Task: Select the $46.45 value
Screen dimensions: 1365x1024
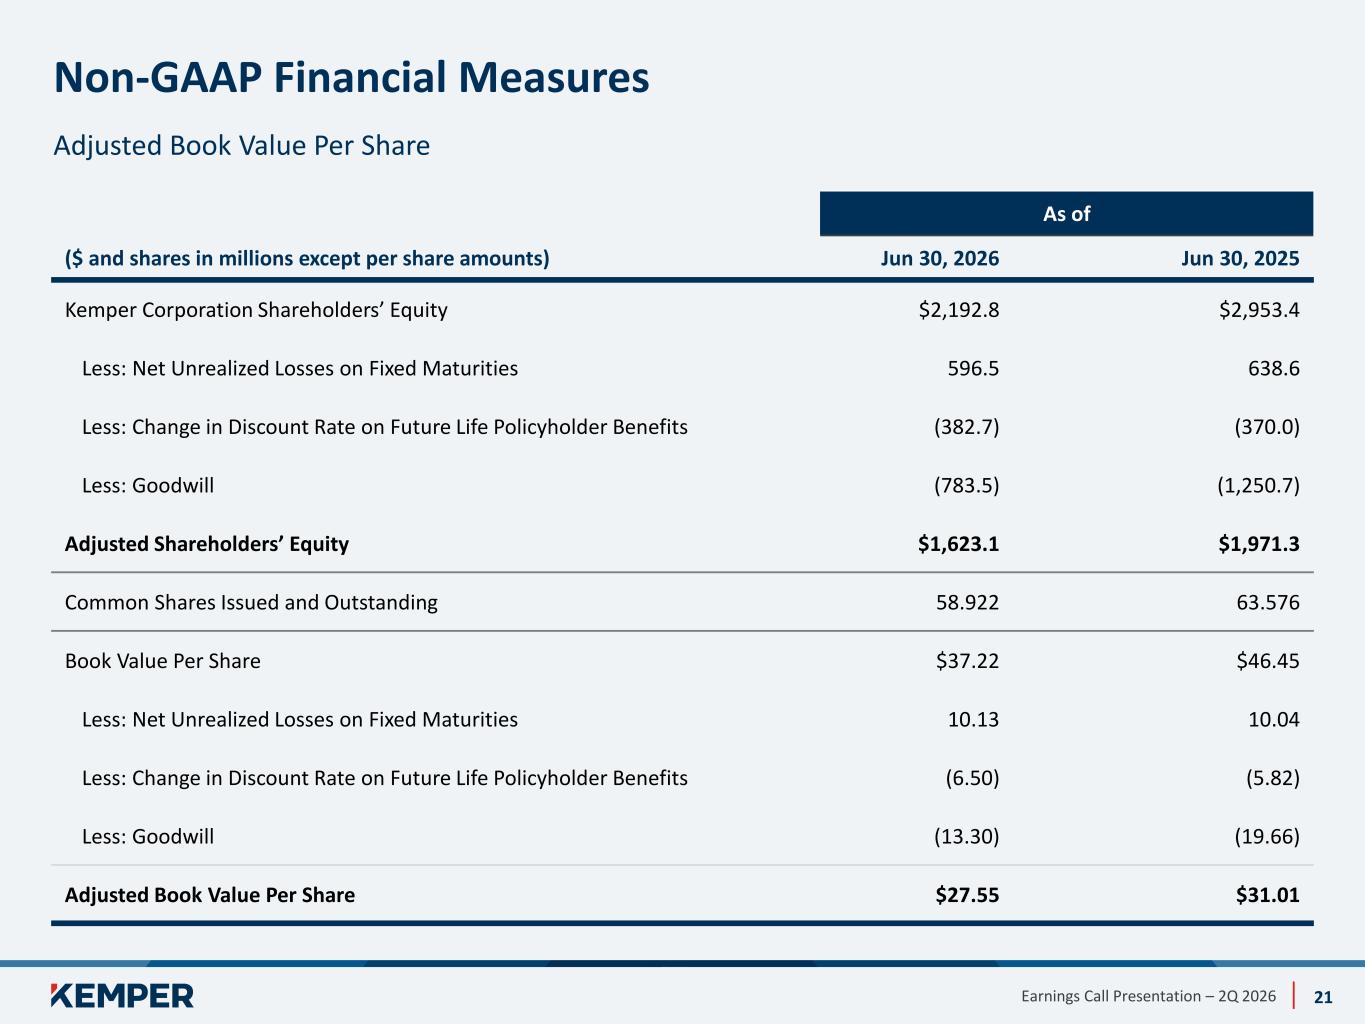Action: tap(1268, 661)
